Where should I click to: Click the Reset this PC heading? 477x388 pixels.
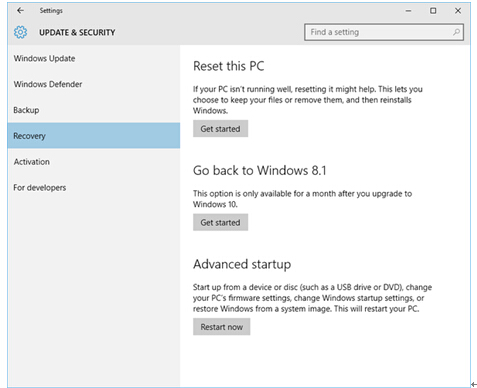click(x=229, y=66)
